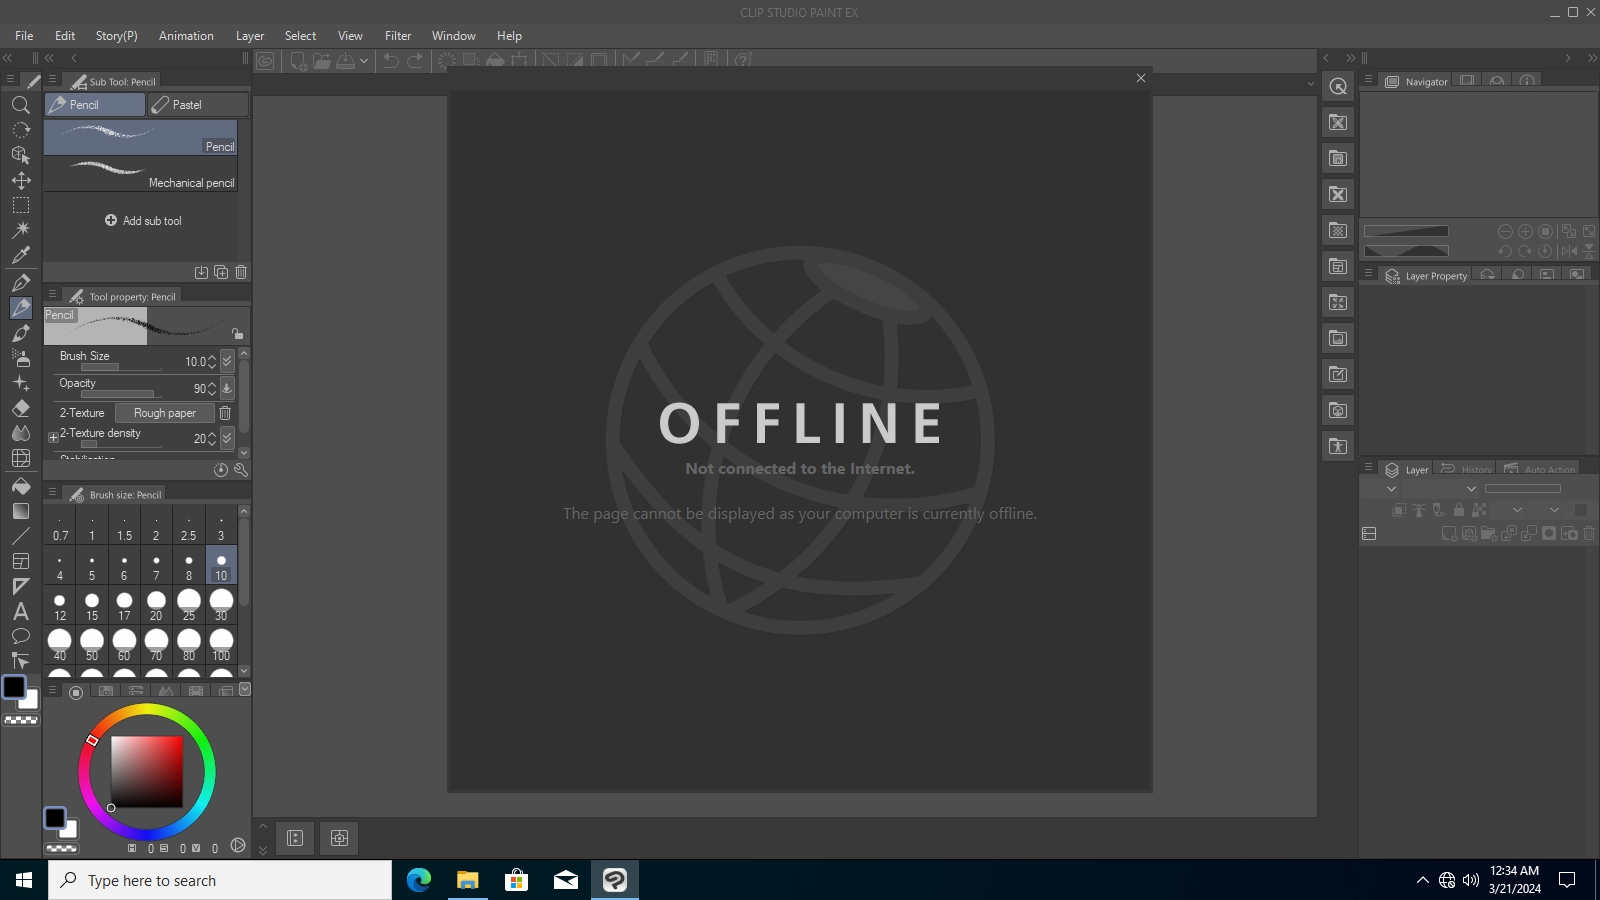Screen dimensions: 1600x900
Task: Toggle the 2-Texture density expander
Action: pos(53,437)
